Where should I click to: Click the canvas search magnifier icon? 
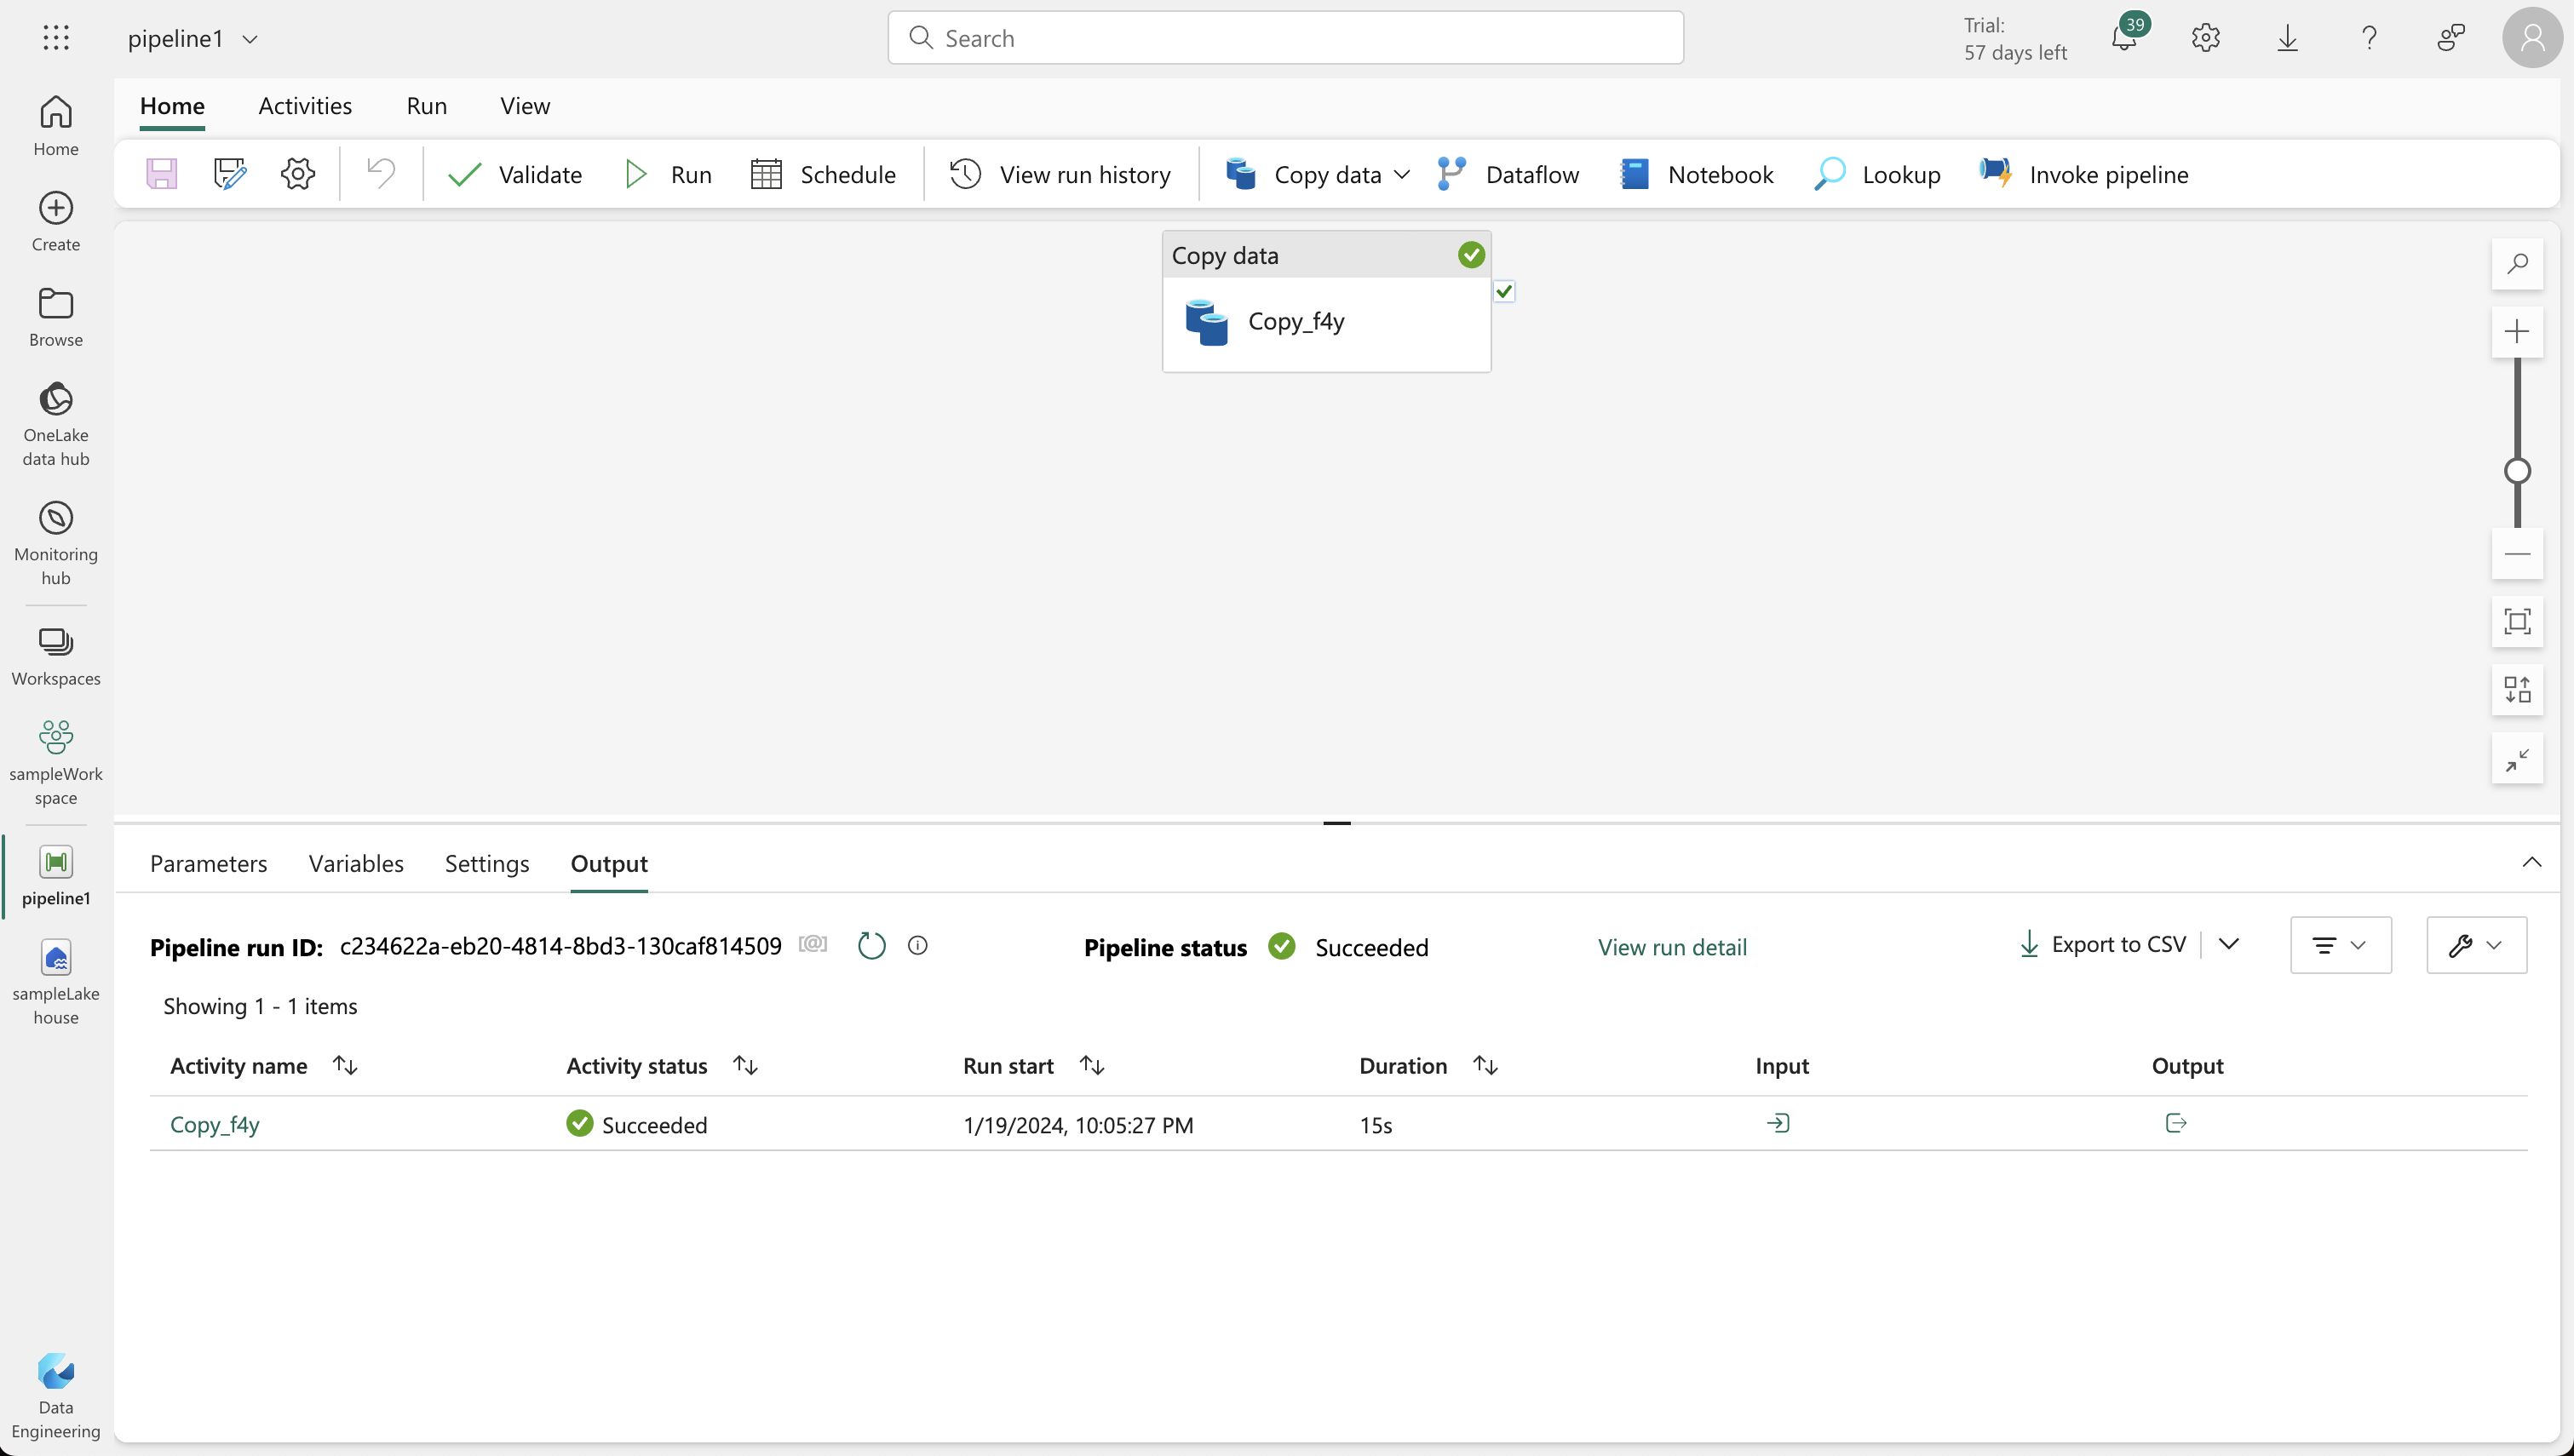[x=2518, y=264]
